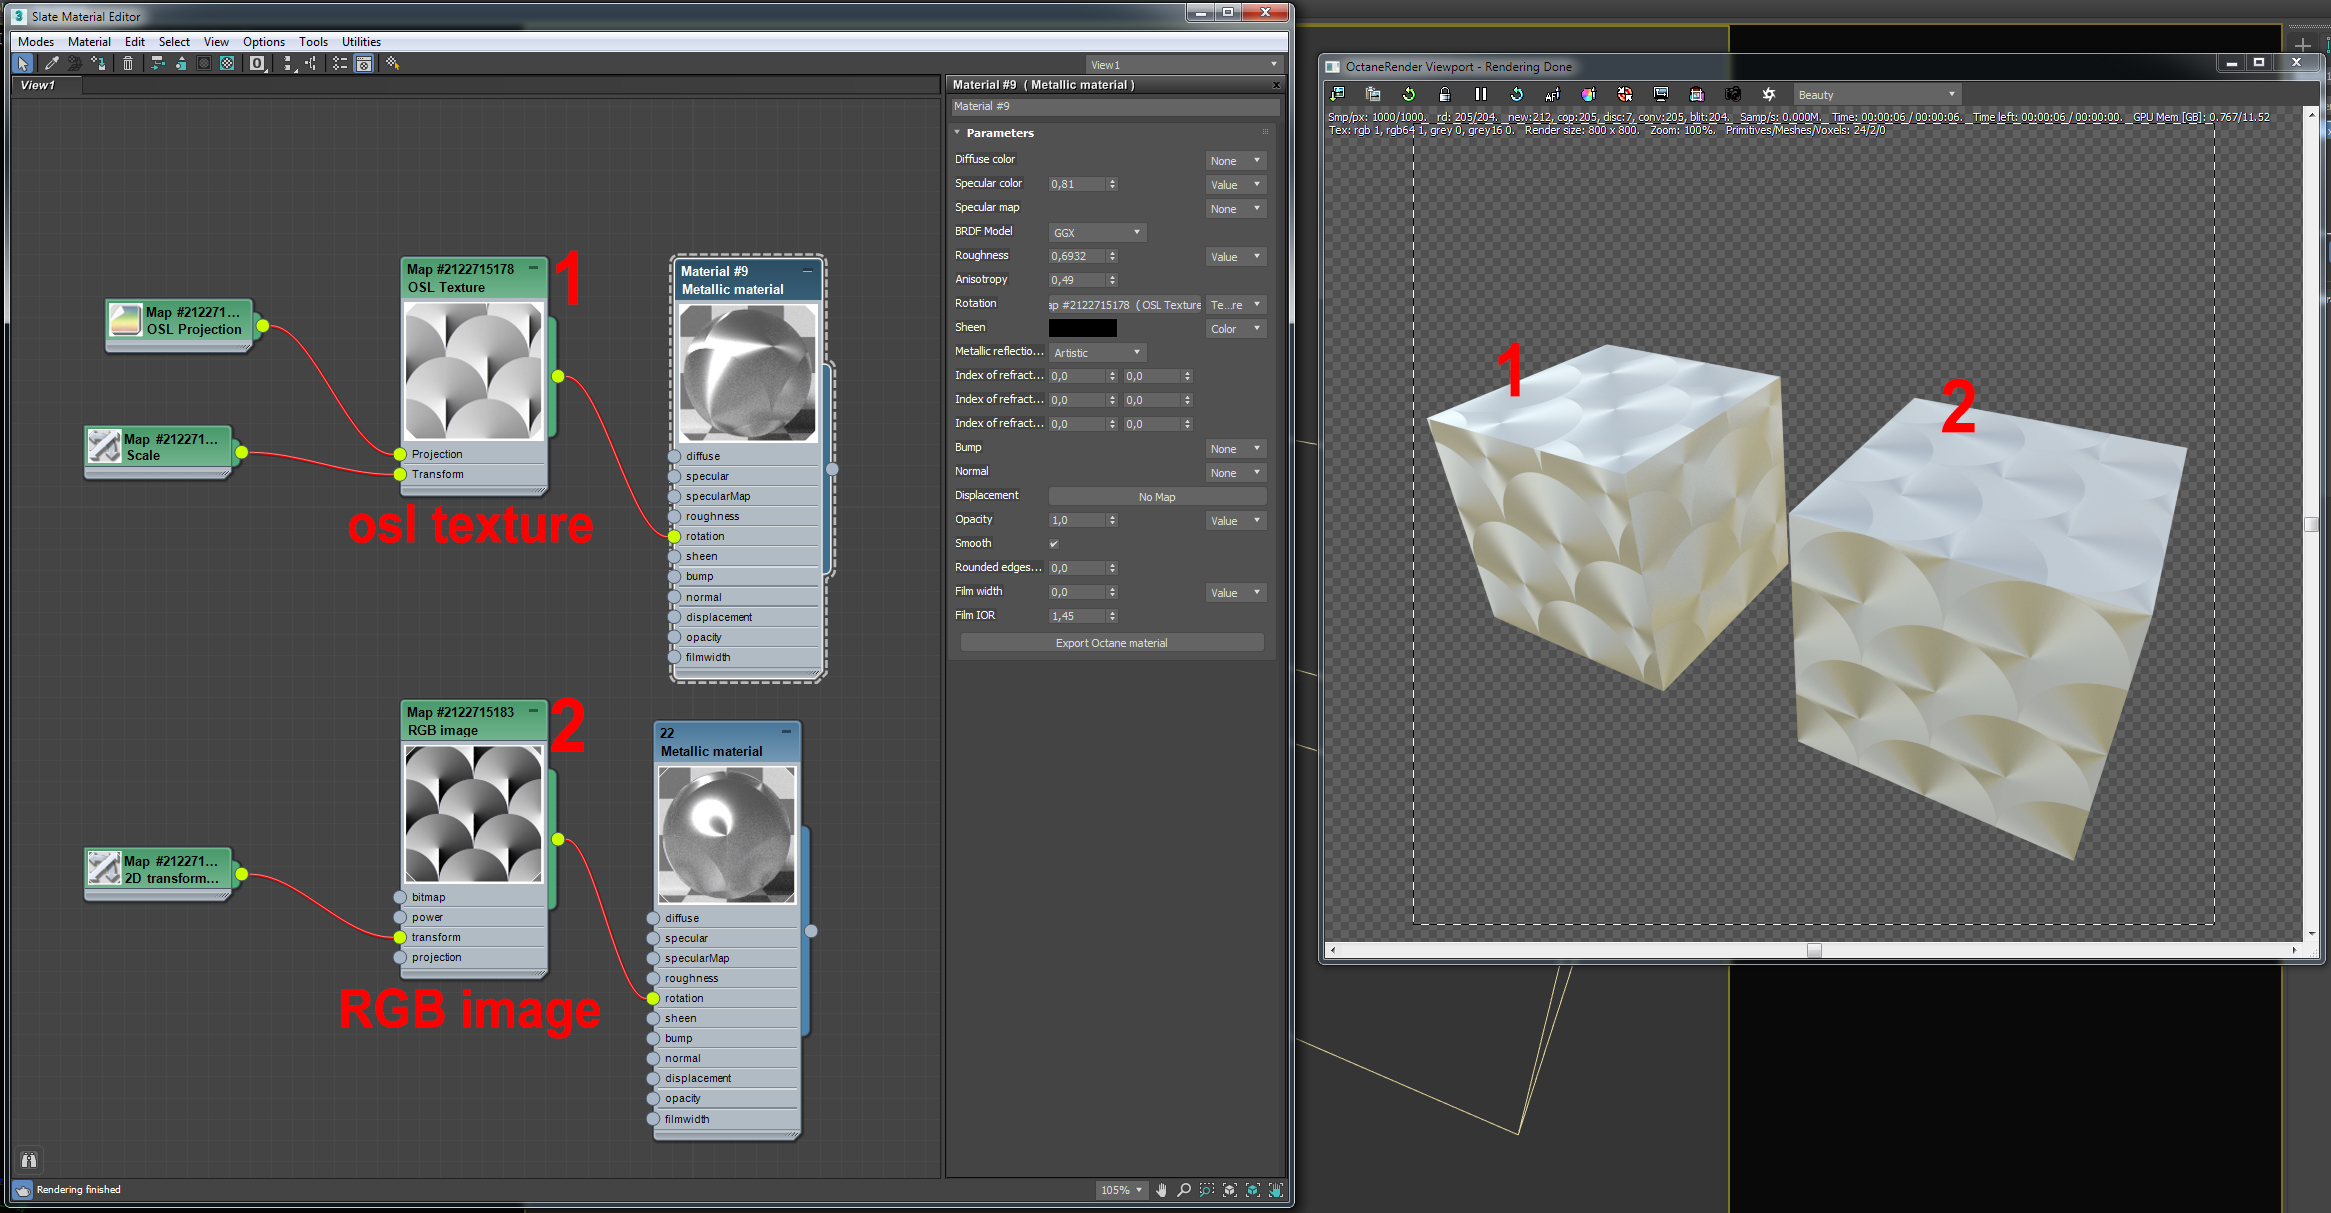This screenshot has height=1213, width=2331.
Task: Open Octane render settings aperture icon
Action: coord(1769,94)
